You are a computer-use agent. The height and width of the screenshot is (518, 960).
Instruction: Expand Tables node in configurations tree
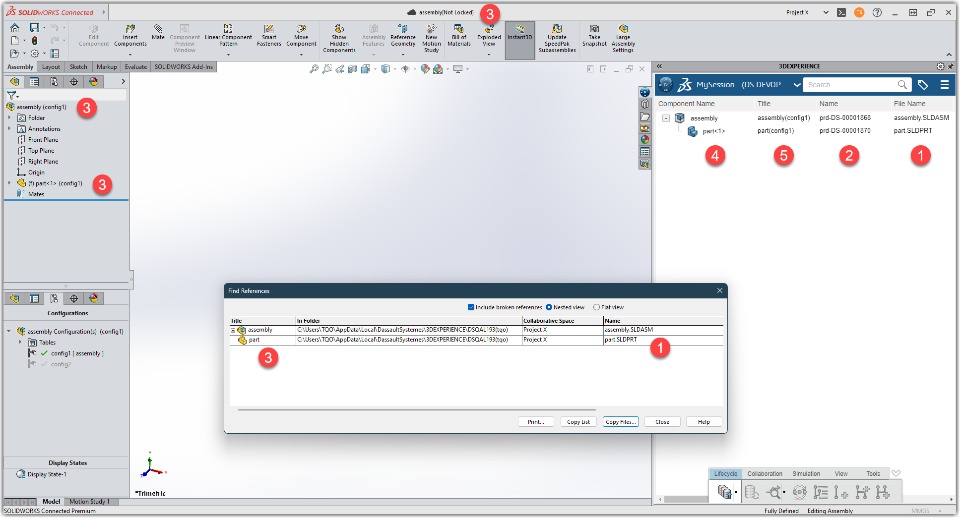(x=20, y=342)
